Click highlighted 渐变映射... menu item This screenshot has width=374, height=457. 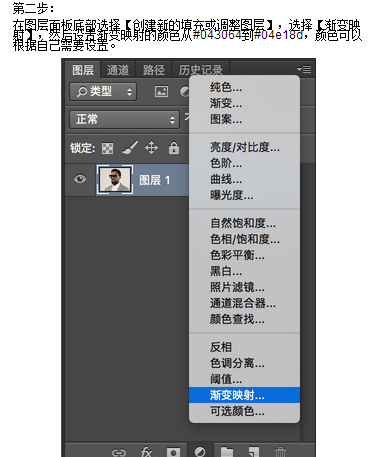(244, 395)
